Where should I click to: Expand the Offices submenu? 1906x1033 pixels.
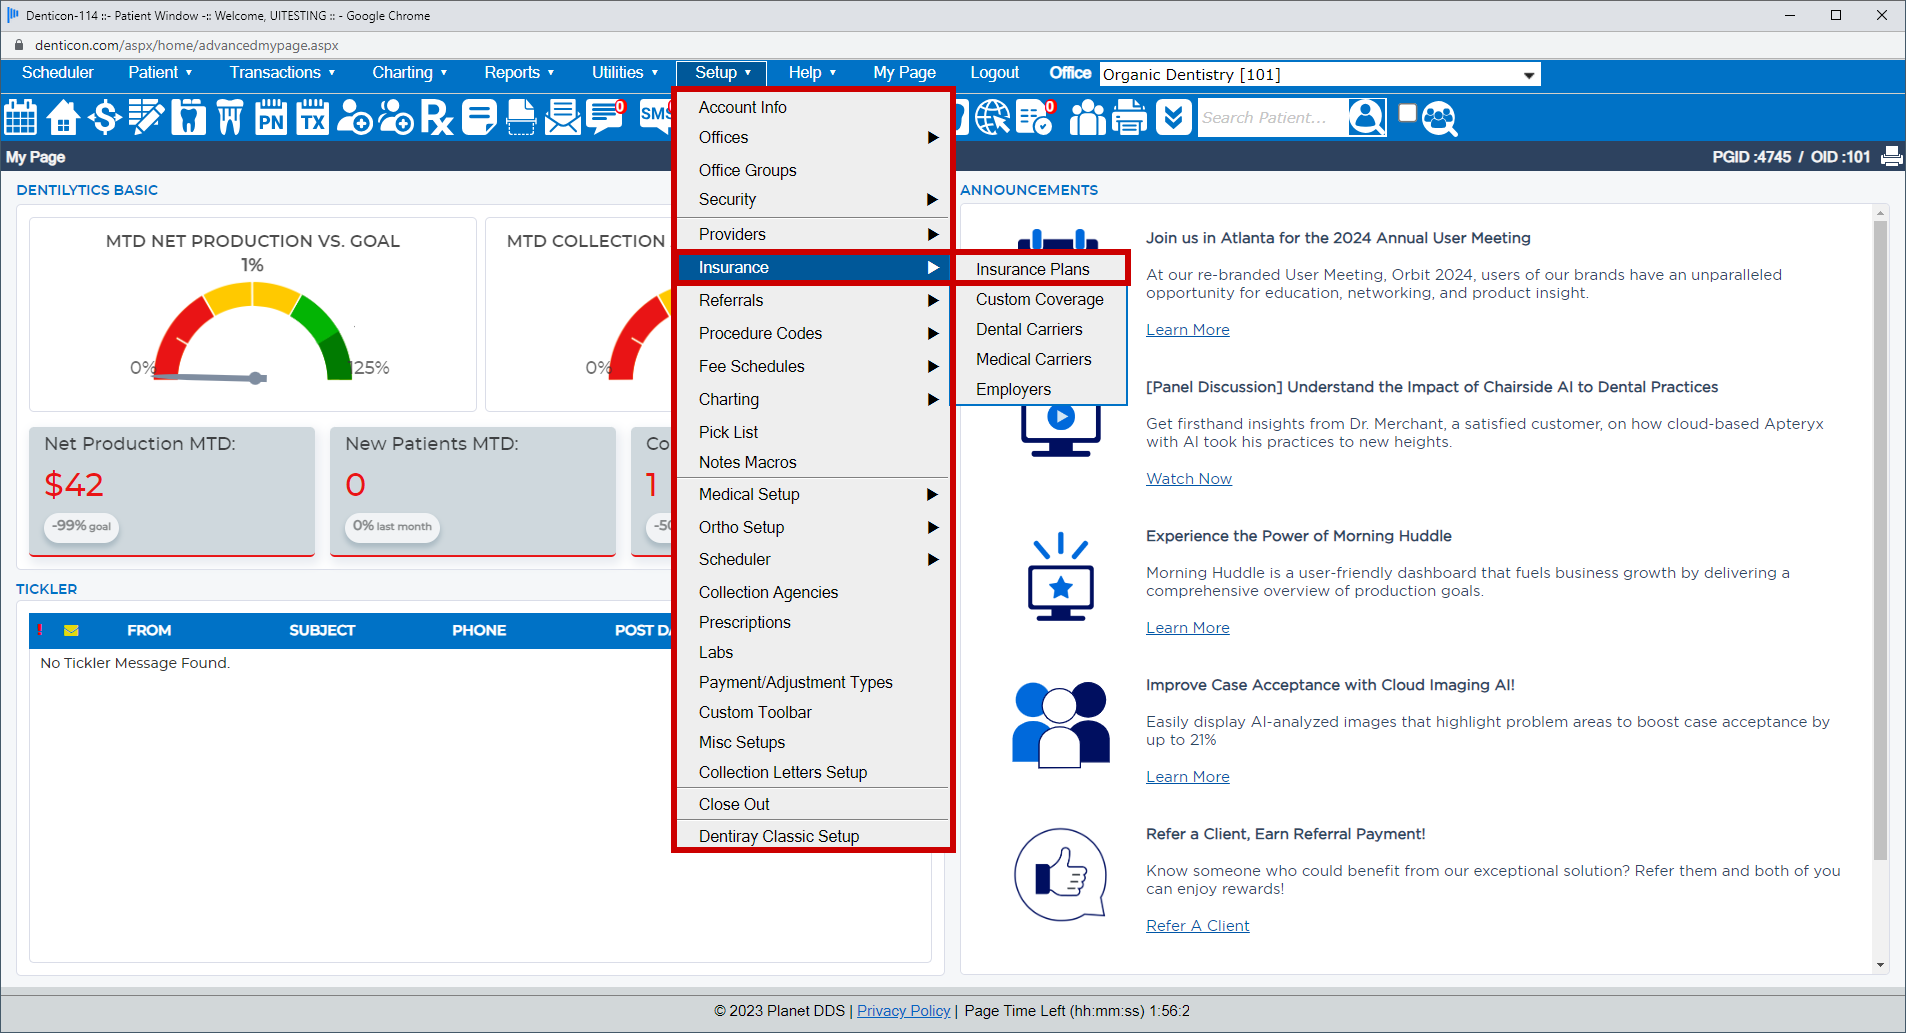(x=813, y=137)
